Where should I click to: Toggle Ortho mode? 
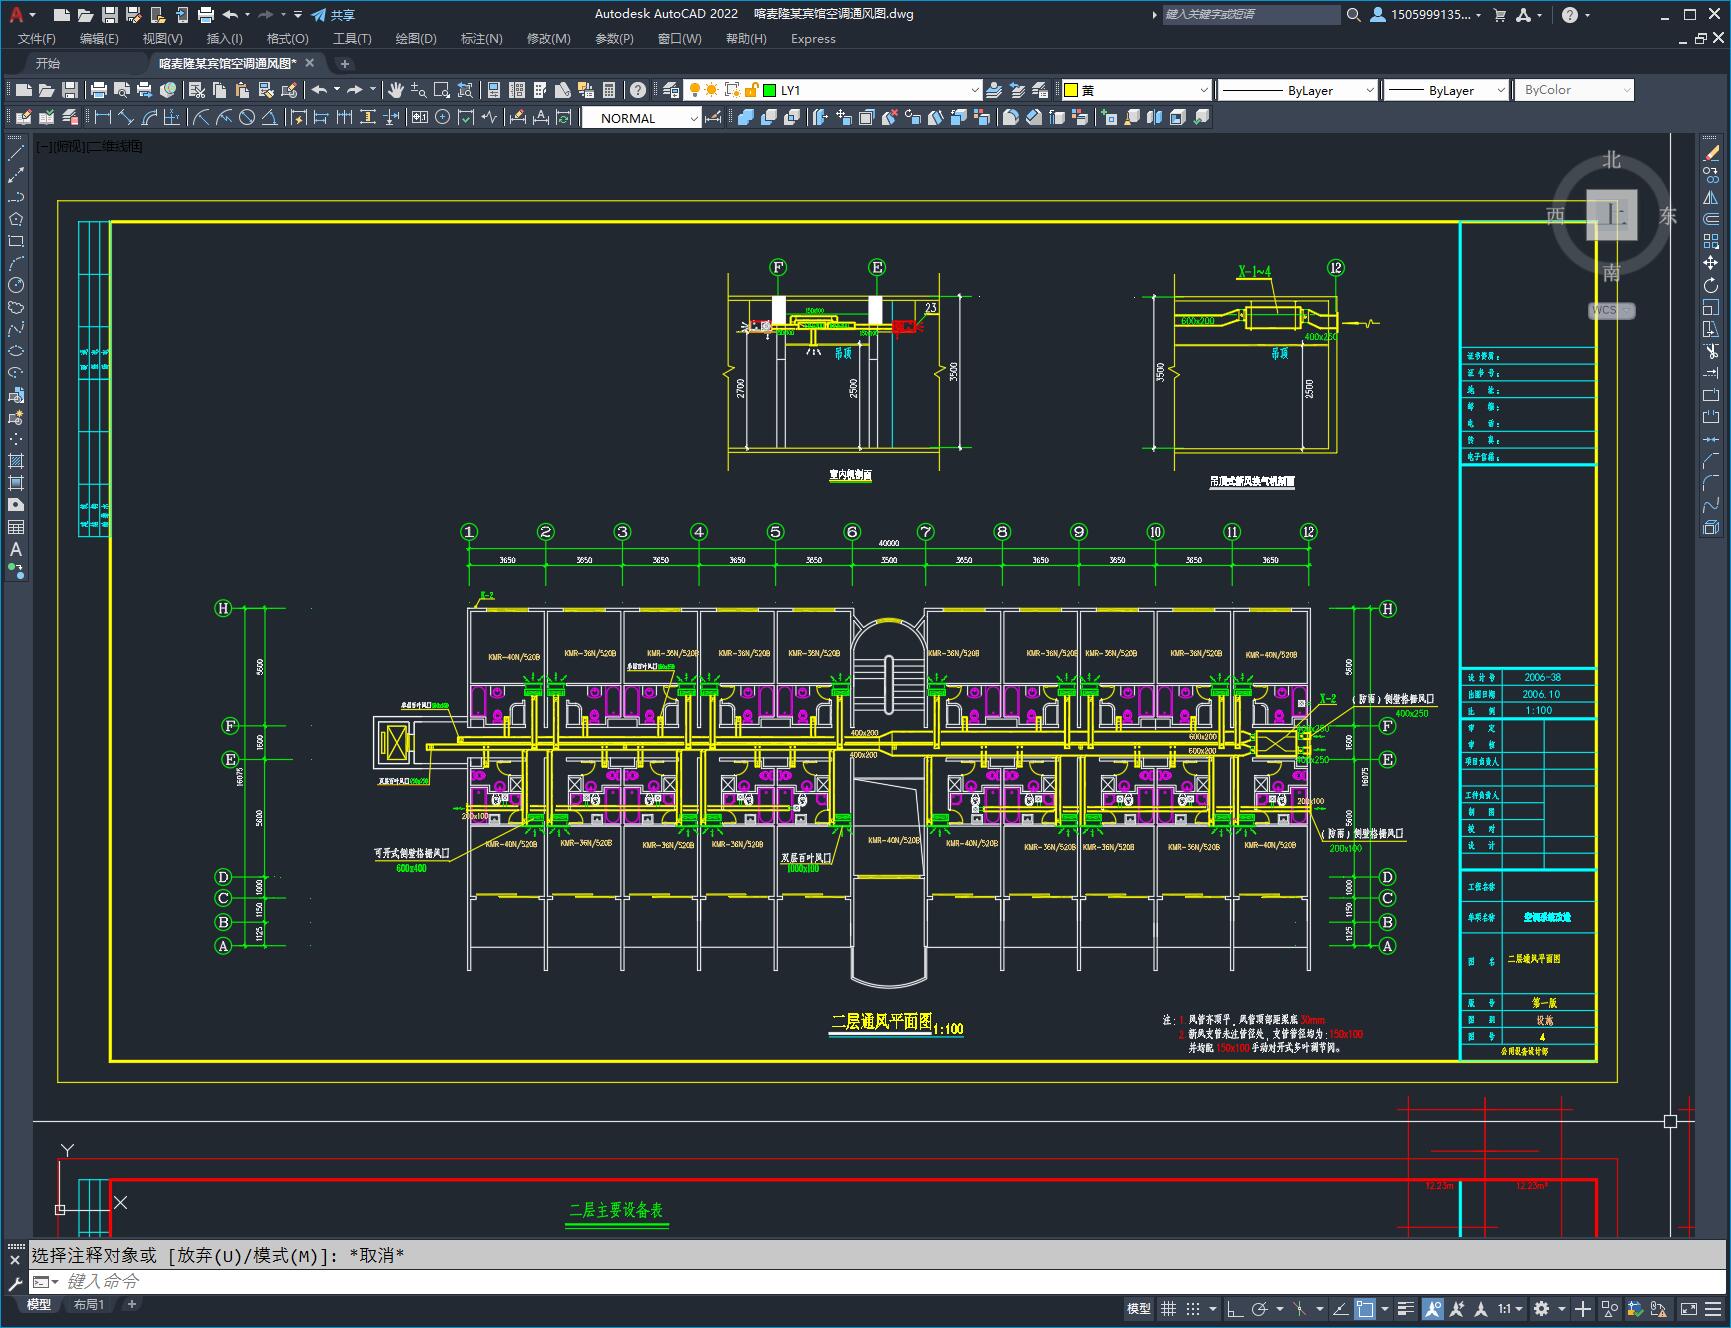pos(1235,1308)
